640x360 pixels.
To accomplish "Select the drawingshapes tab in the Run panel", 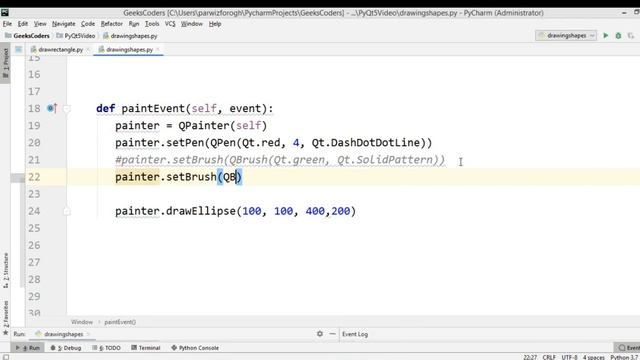I will point(63,334).
